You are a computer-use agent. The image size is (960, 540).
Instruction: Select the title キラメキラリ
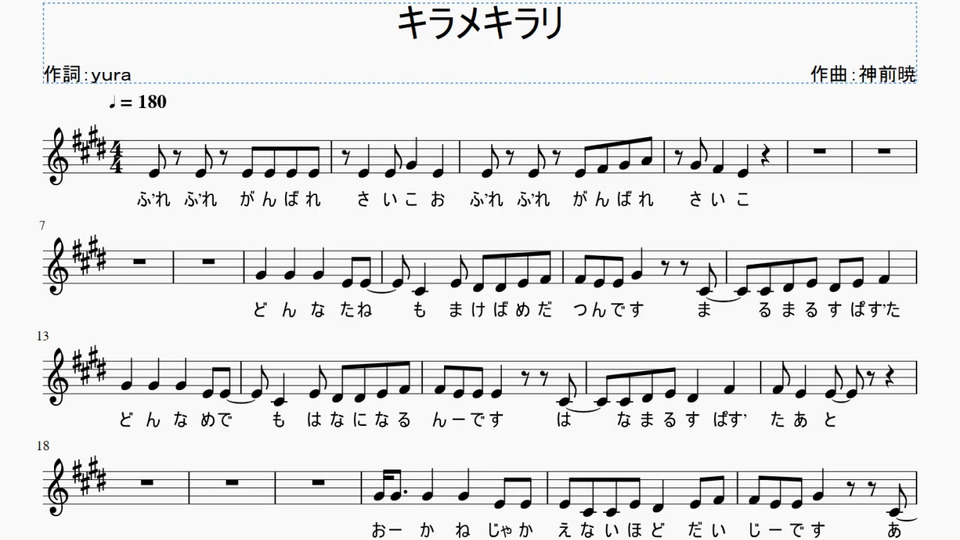click(x=481, y=24)
